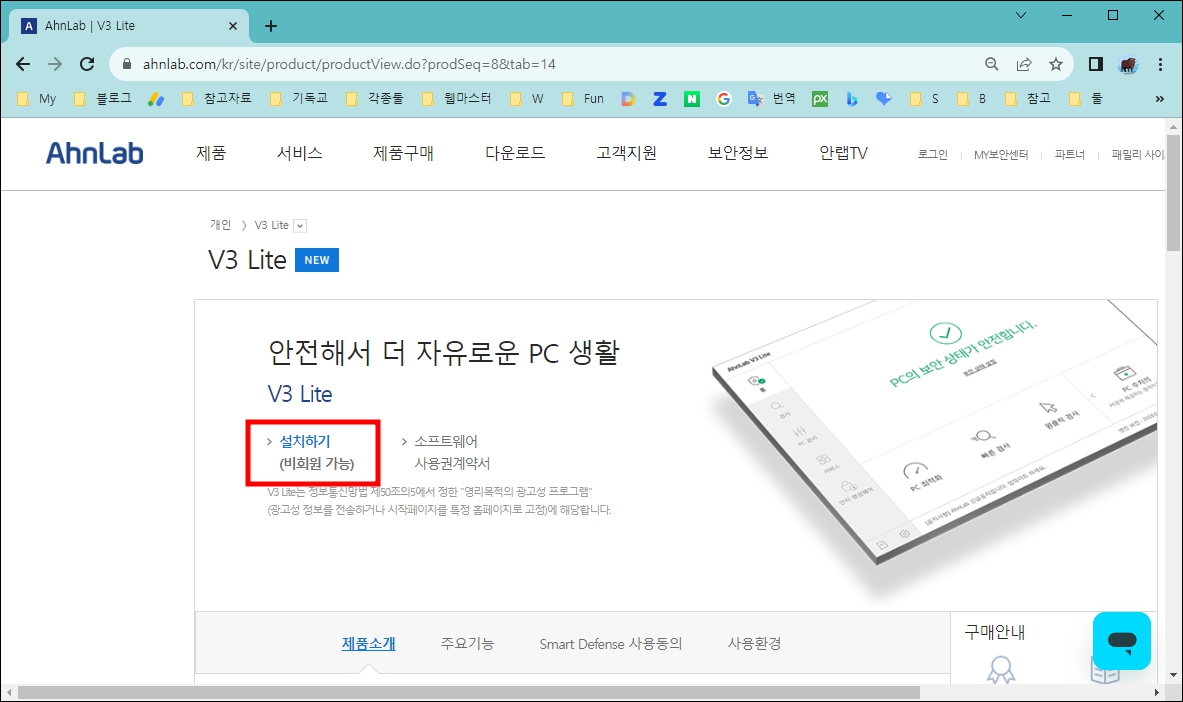Viewport: 1183px width, 702px height.
Task: Click the vertical scrollbar thumb
Action: coord(1173,192)
